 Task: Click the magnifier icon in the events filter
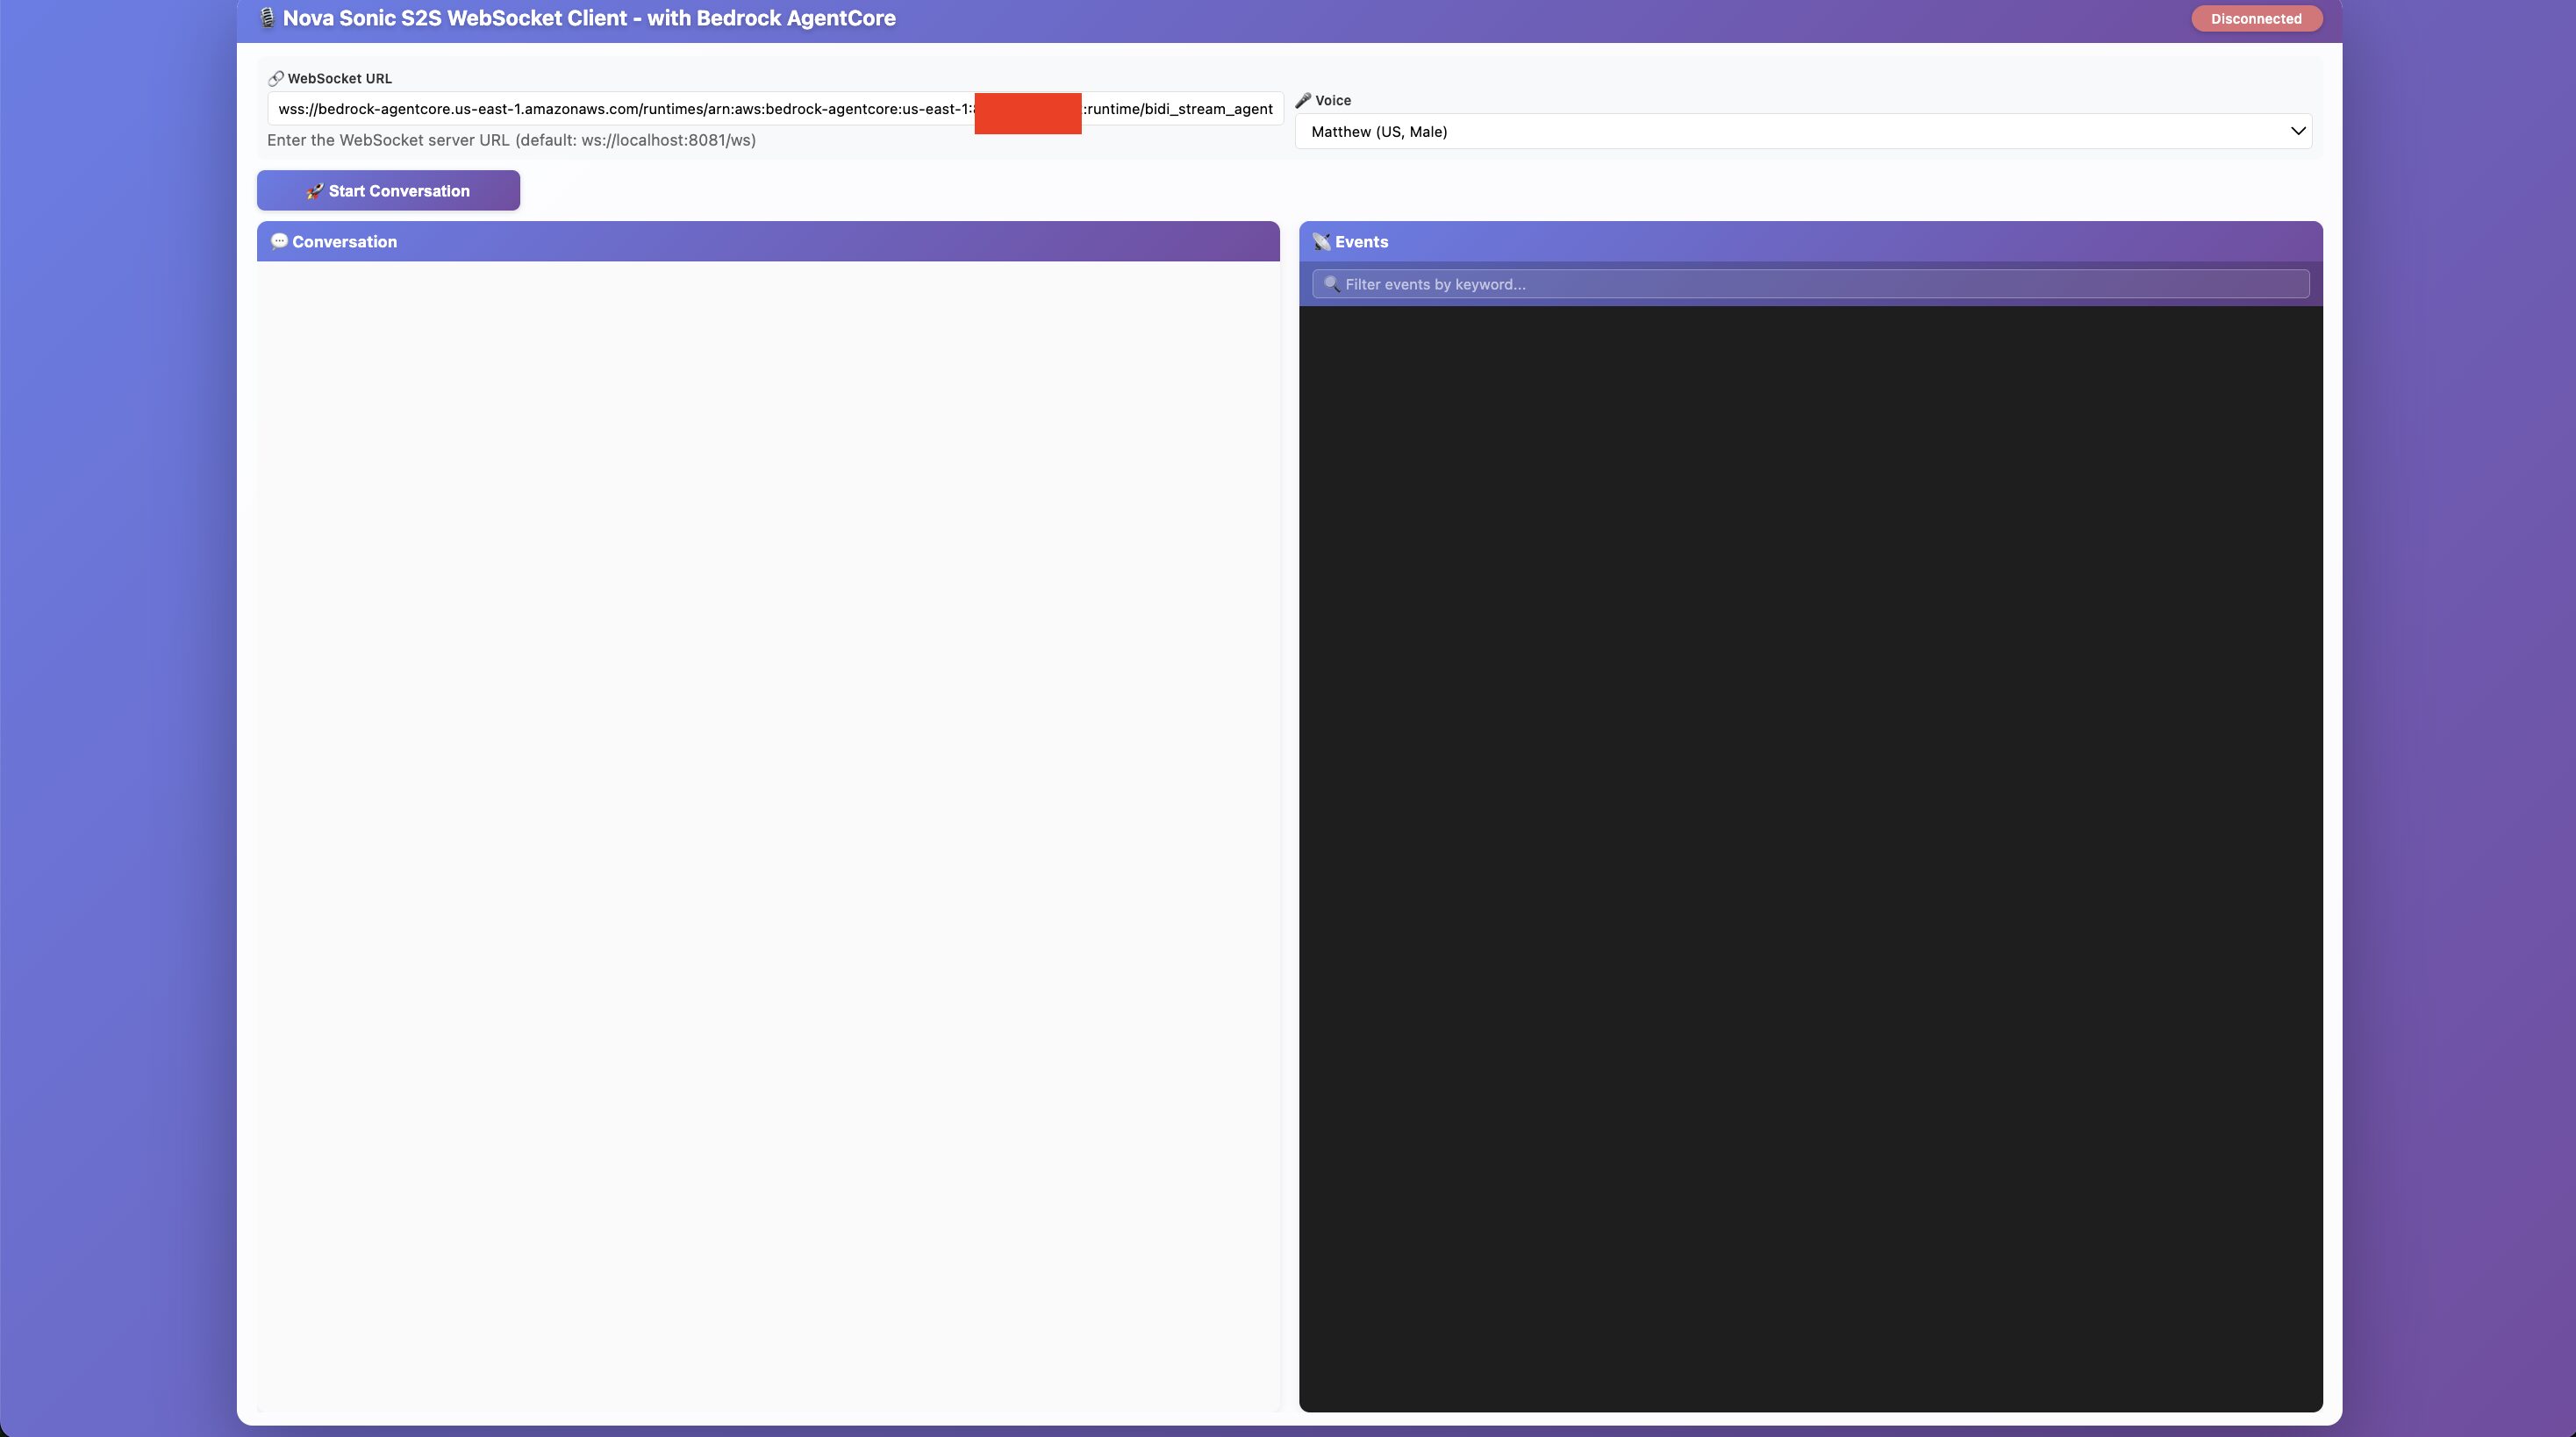(x=1331, y=284)
